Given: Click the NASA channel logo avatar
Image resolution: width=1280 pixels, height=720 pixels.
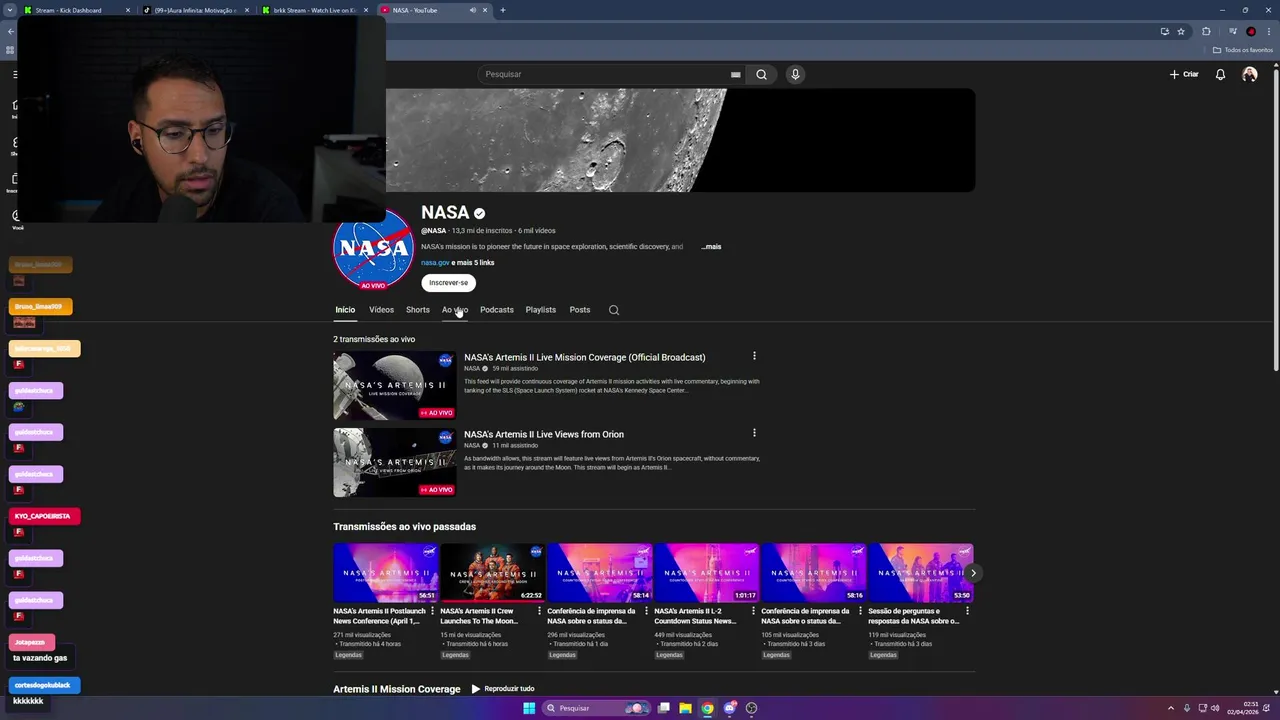Looking at the screenshot, I should pos(373,250).
